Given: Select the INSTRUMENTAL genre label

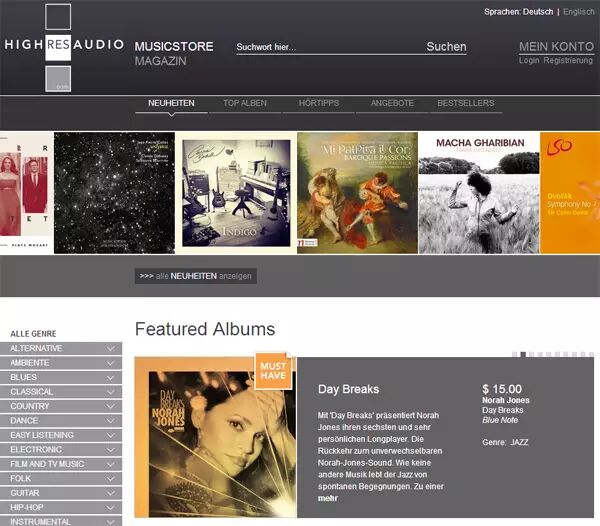Looking at the screenshot, I should click(40, 522).
